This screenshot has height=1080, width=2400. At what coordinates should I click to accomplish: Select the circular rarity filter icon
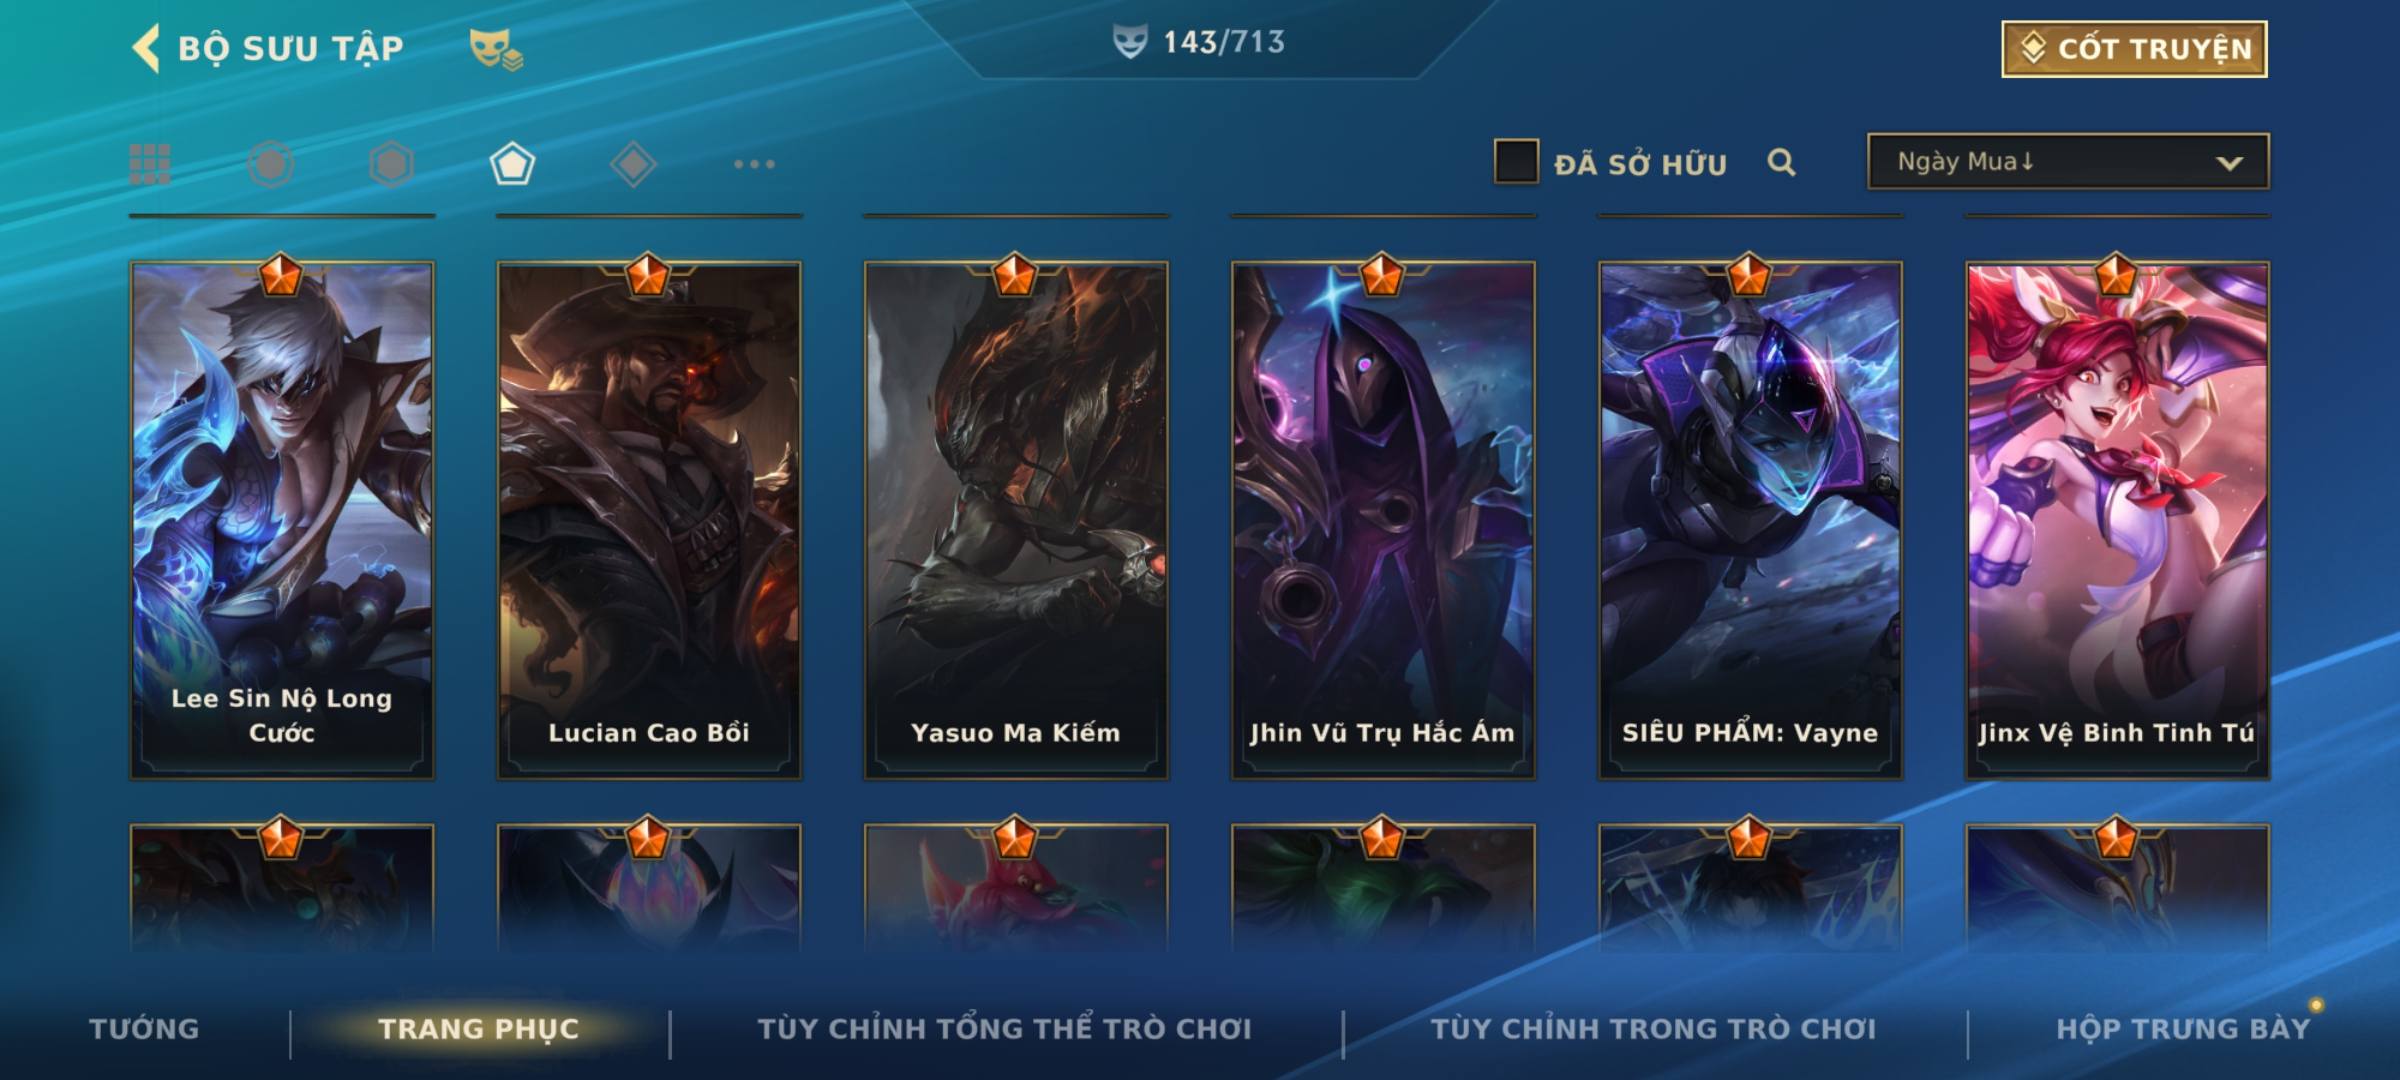coord(271,164)
